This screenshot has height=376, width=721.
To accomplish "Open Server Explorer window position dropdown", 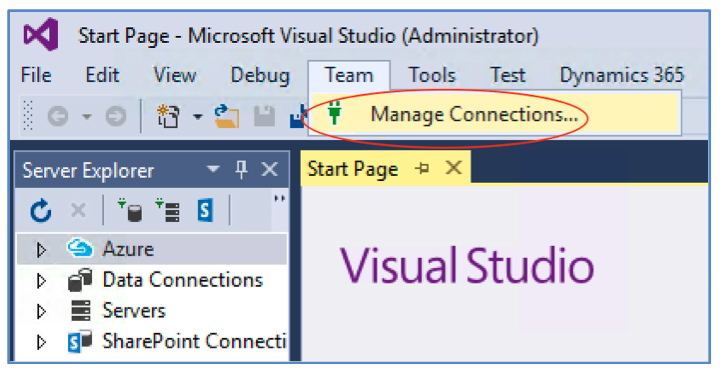I will click(x=213, y=169).
